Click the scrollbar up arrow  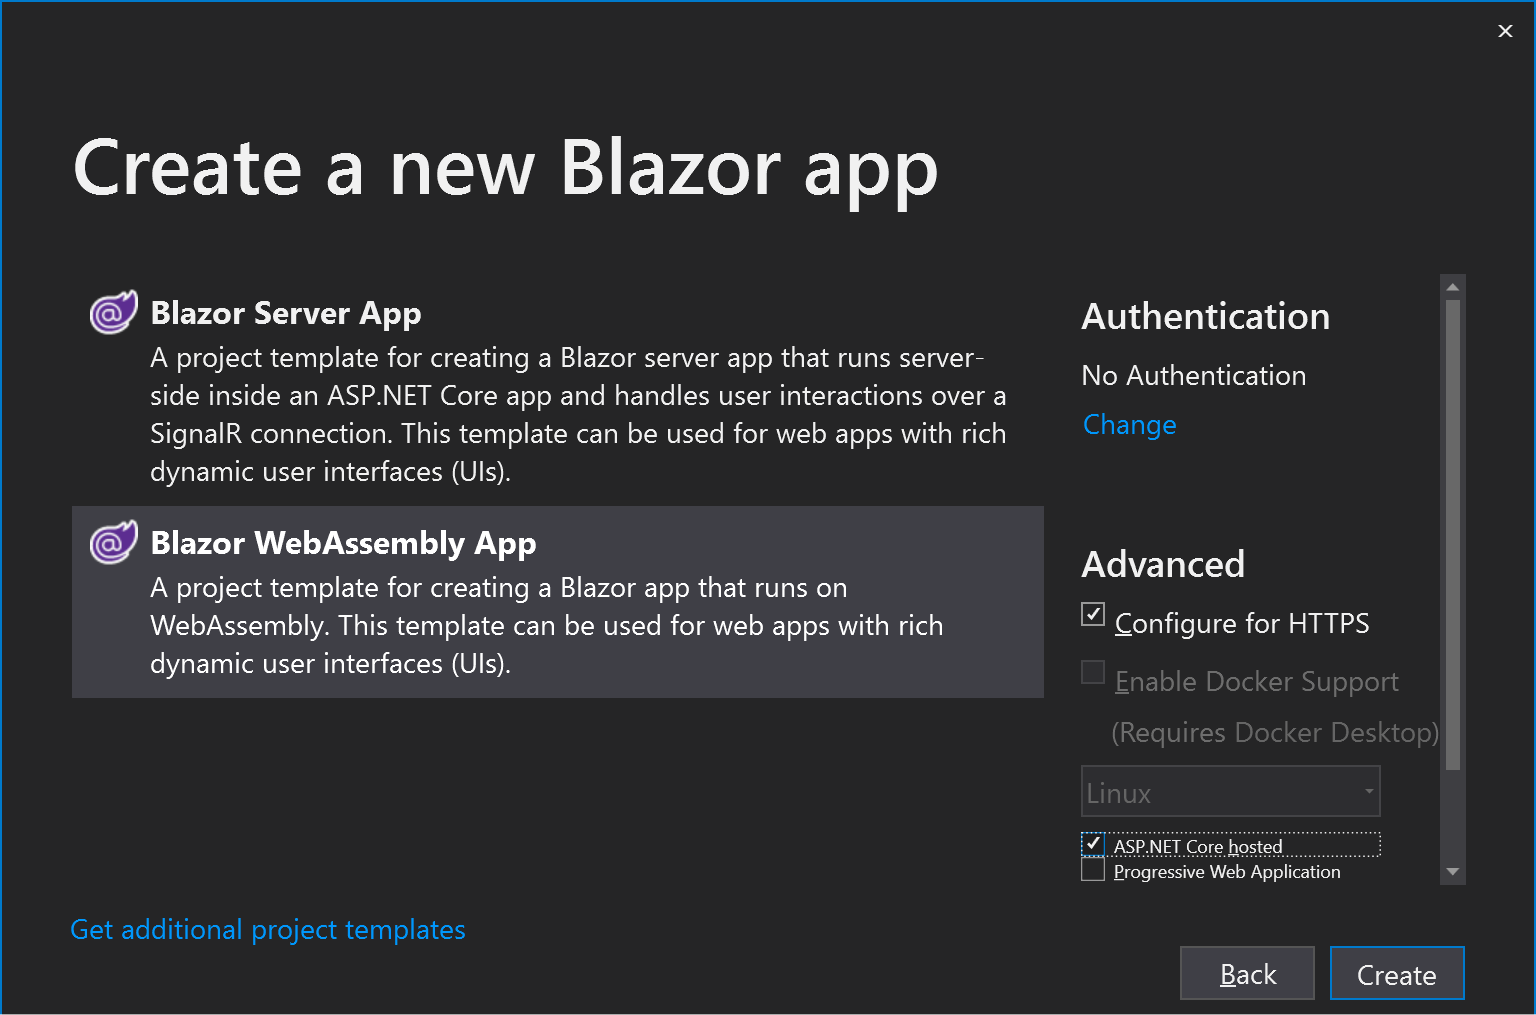point(1453,287)
